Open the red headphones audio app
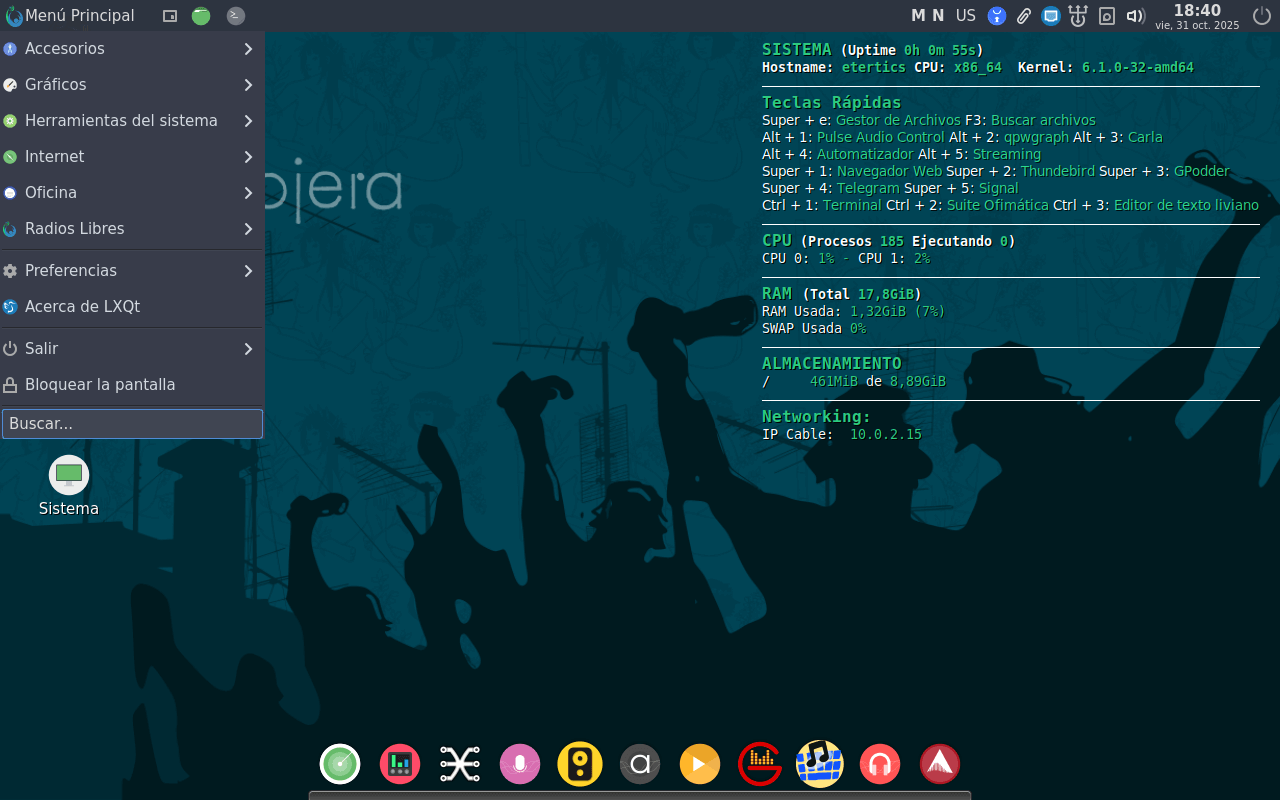This screenshot has width=1280, height=800. (879, 763)
